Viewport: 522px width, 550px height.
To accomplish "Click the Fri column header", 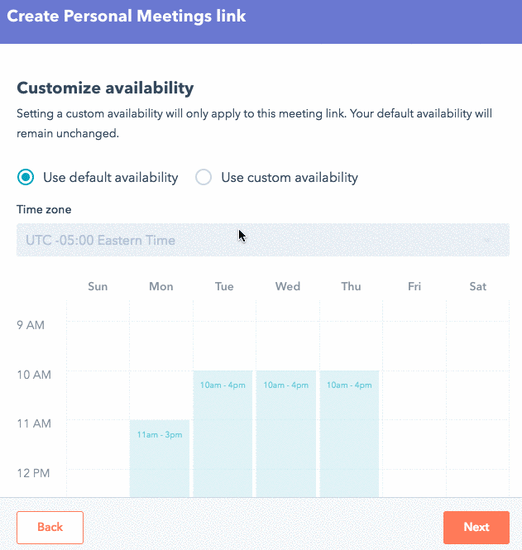I will pyautogui.click(x=414, y=286).
